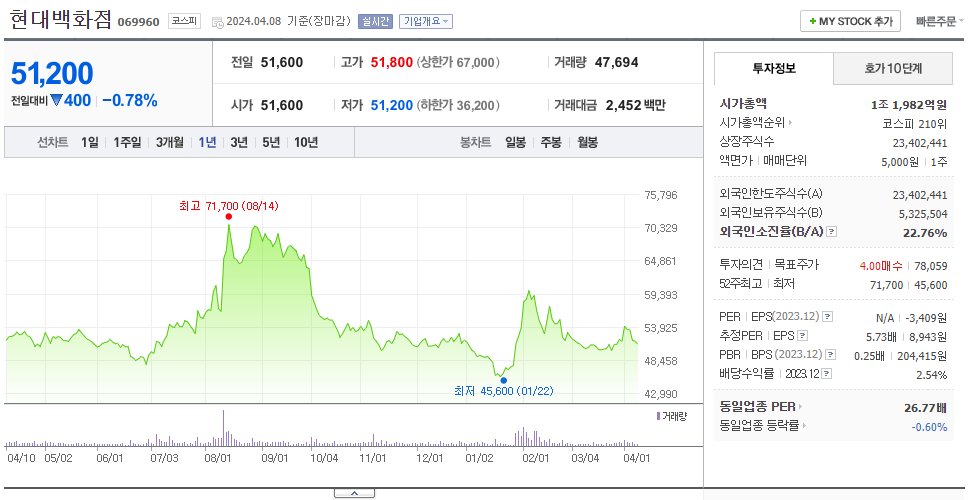Select the 1주일 line chart period
968x500 pixels.
click(127, 143)
